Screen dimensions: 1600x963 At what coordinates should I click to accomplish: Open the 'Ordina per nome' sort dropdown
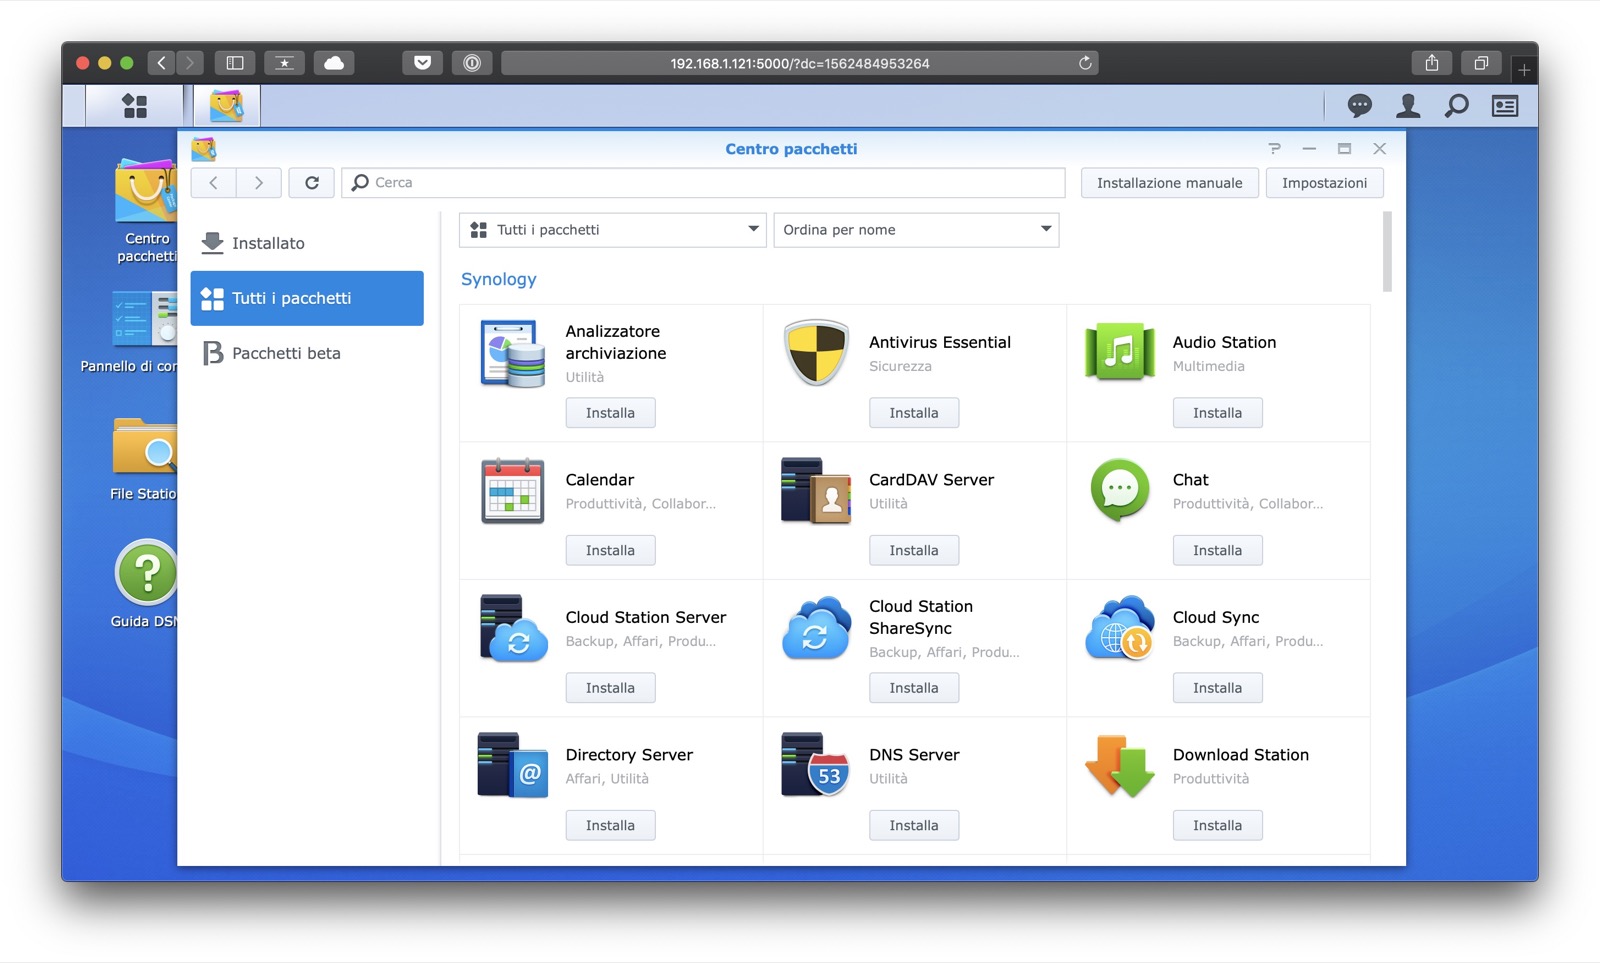[x=916, y=230]
